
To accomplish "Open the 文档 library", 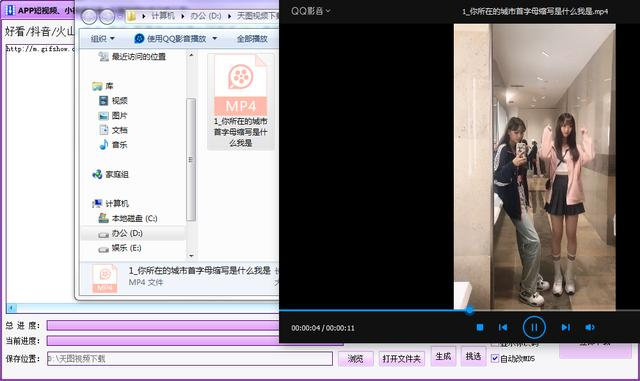I will (113, 130).
